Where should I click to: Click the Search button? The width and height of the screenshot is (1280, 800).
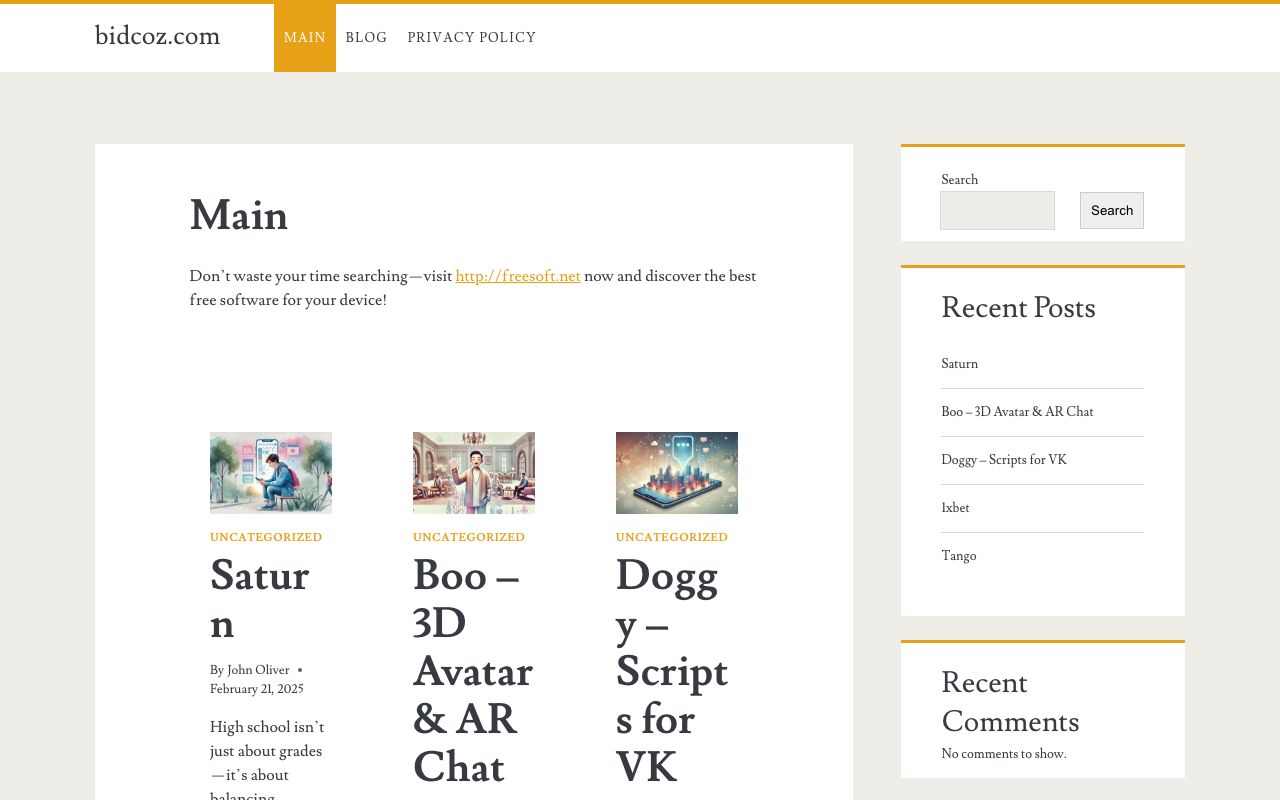[1112, 210]
